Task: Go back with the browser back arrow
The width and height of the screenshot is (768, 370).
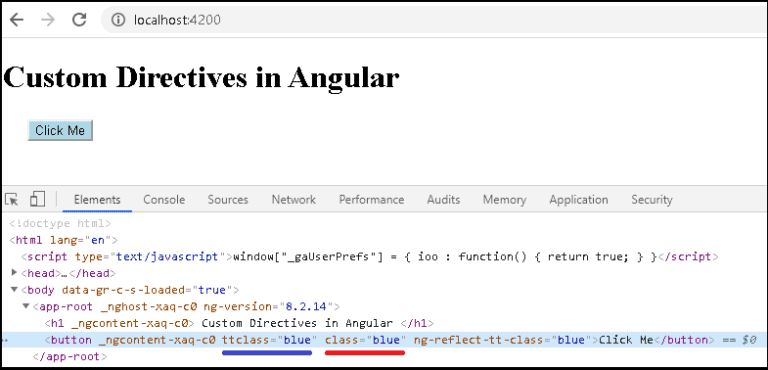Action: (x=17, y=20)
